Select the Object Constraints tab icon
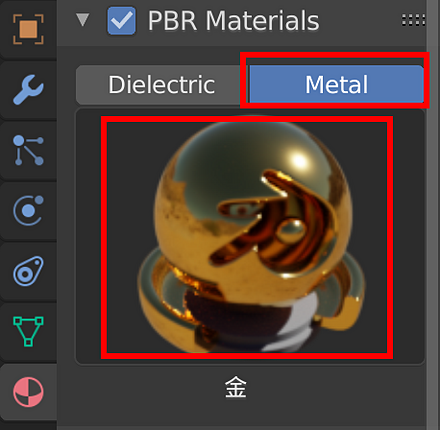 [28, 271]
